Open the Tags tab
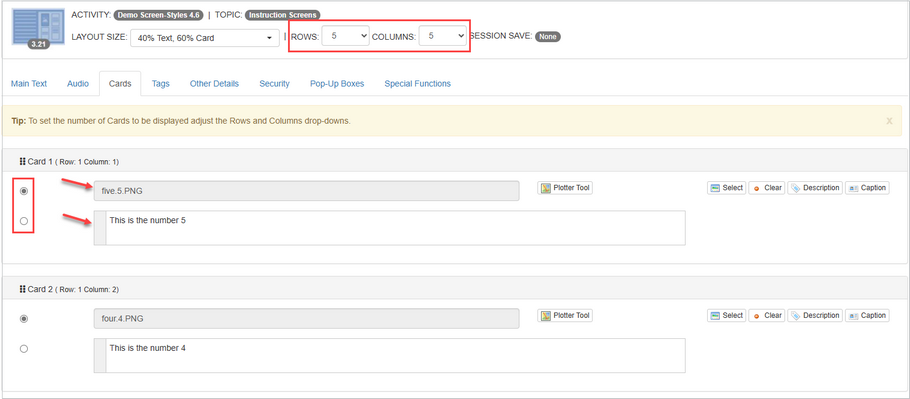This screenshot has width=910, height=399. pyautogui.click(x=161, y=84)
